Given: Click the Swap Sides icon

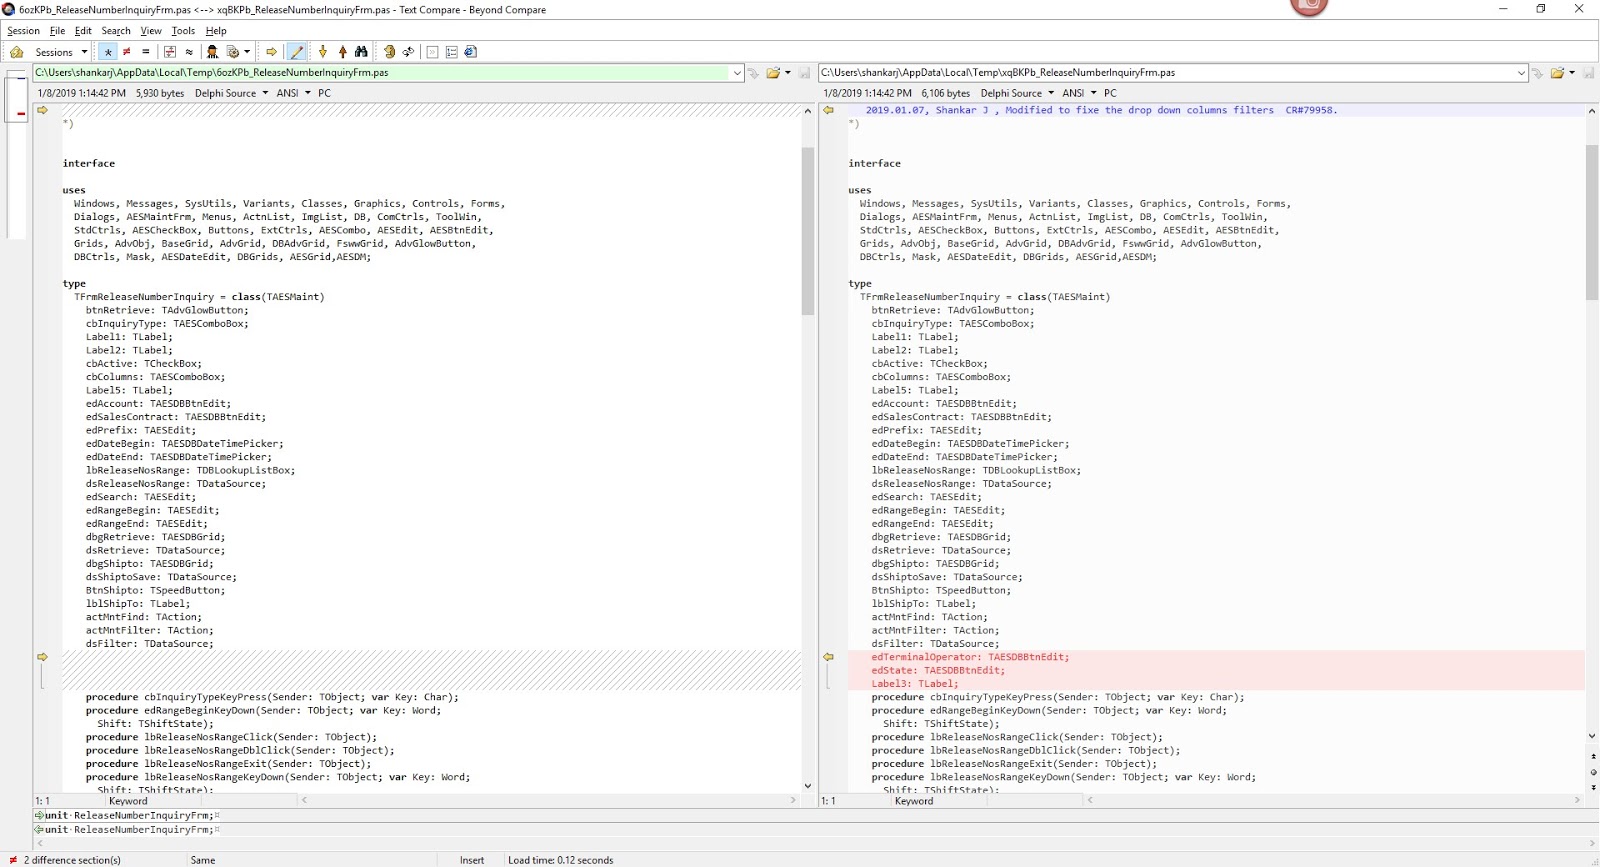Looking at the screenshot, I should click(390, 52).
